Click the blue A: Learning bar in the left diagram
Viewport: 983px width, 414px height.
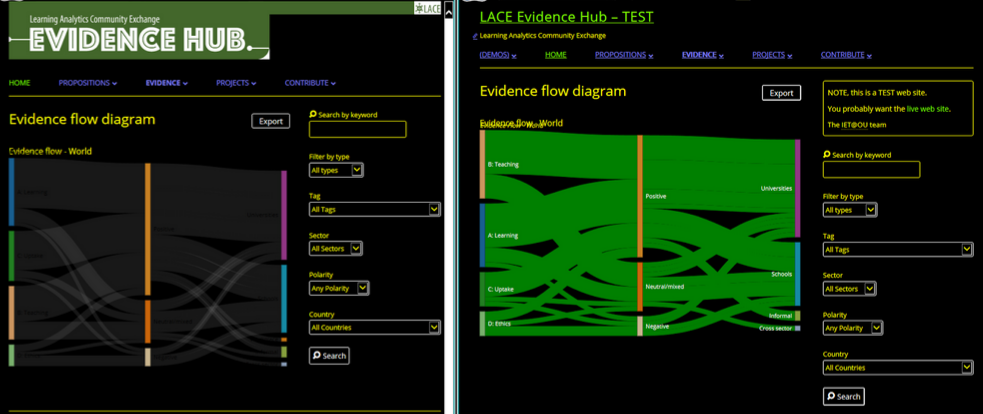click(x=11, y=192)
